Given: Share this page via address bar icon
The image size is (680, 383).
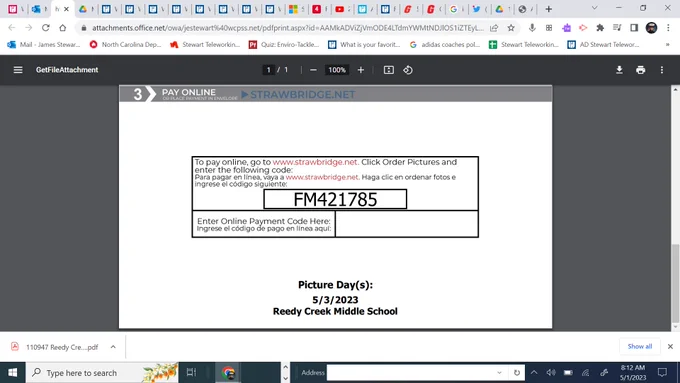Looking at the screenshot, I should coord(494,28).
